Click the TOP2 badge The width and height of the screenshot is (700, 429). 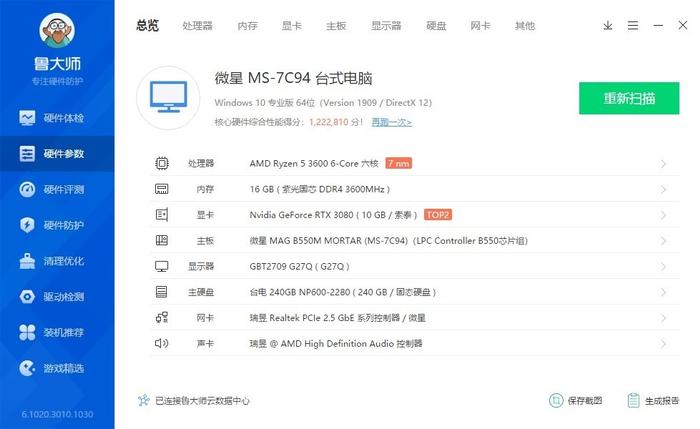pyautogui.click(x=438, y=215)
